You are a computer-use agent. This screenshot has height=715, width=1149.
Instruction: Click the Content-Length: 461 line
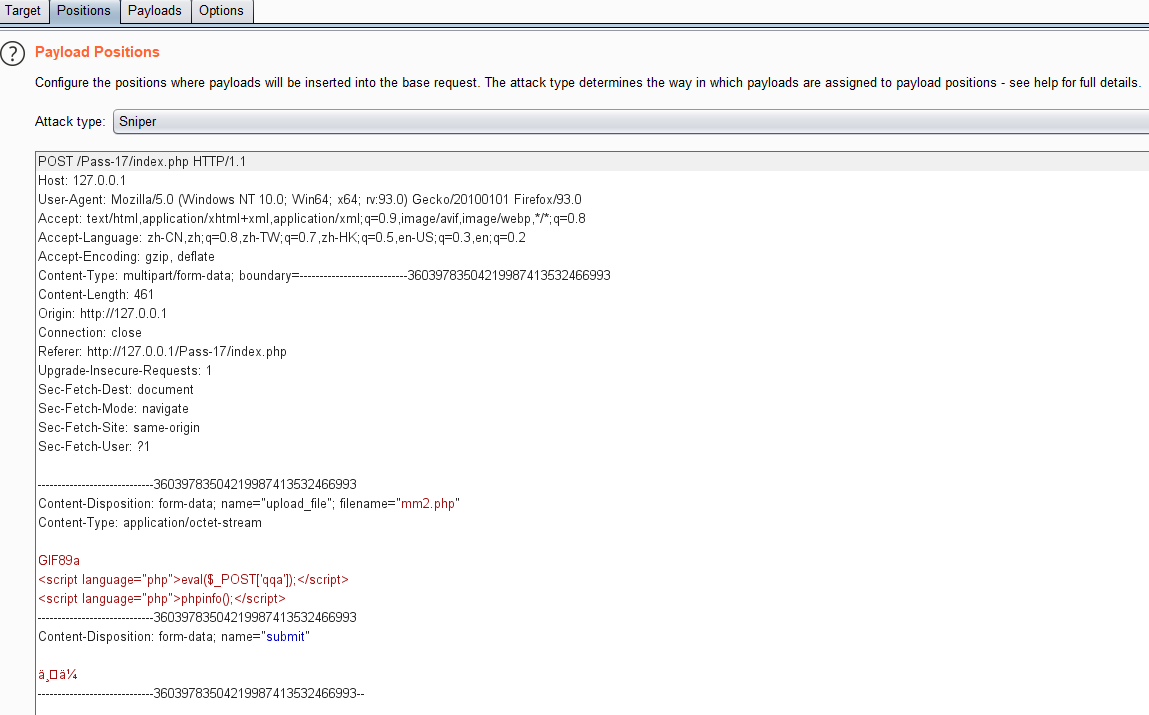coord(96,294)
